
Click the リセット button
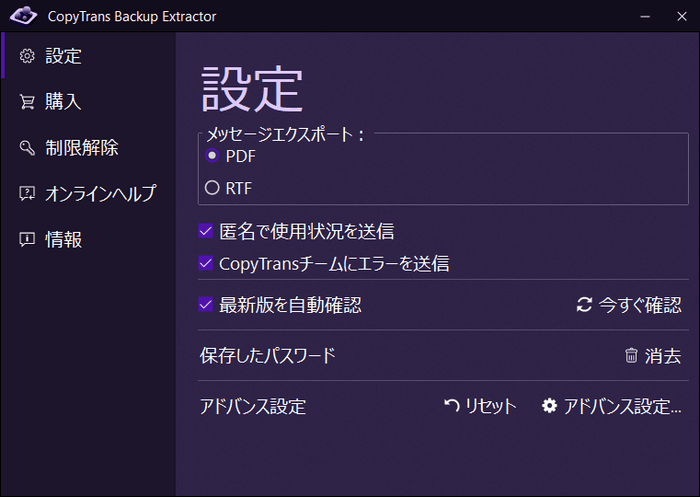click(x=480, y=406)
